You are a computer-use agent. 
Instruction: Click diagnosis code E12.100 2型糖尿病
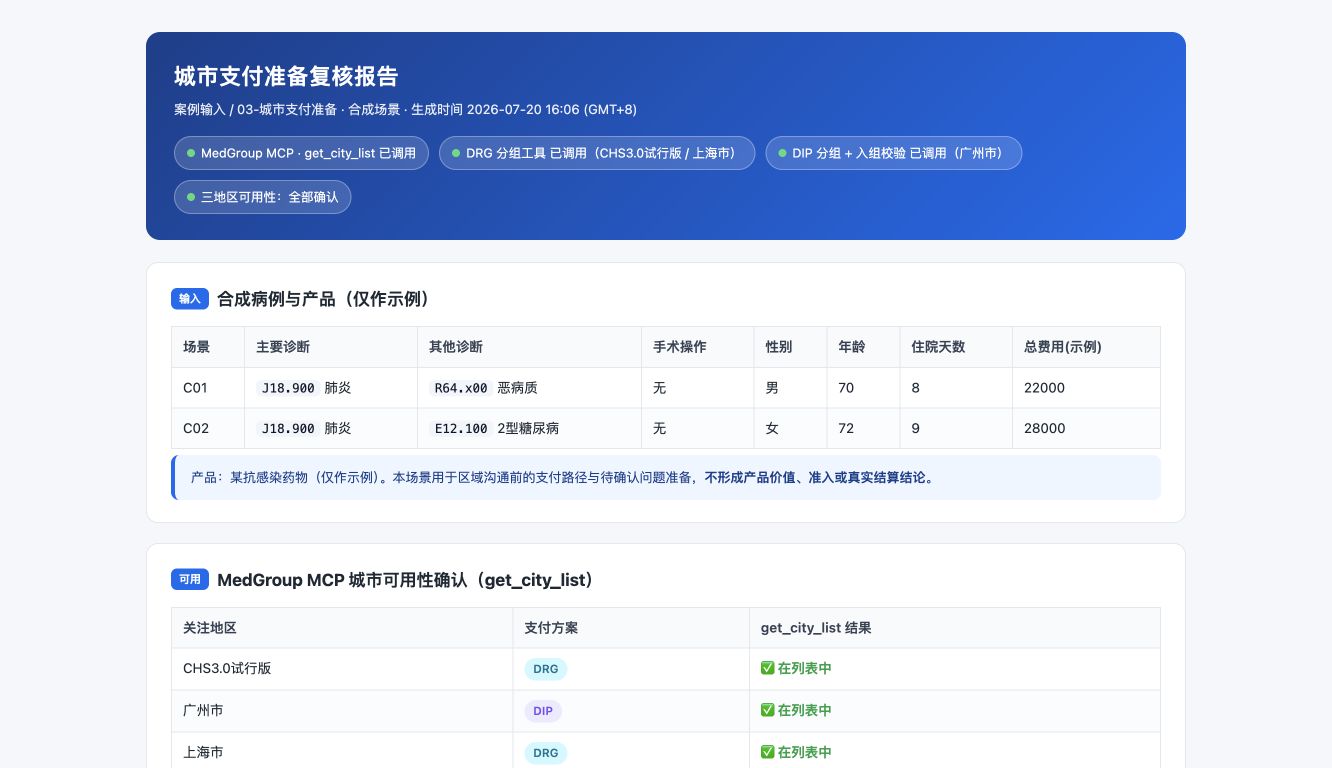pos(494,428)
